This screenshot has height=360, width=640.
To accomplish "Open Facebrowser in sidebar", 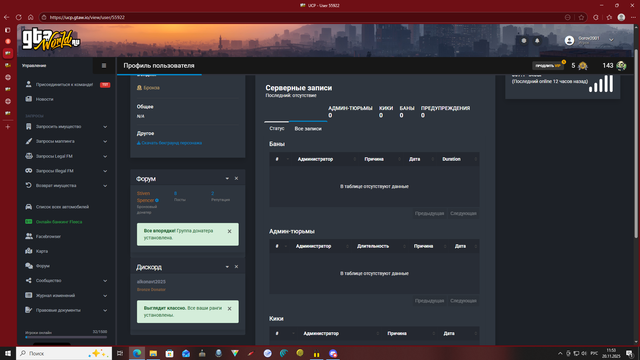I will 48,236.
